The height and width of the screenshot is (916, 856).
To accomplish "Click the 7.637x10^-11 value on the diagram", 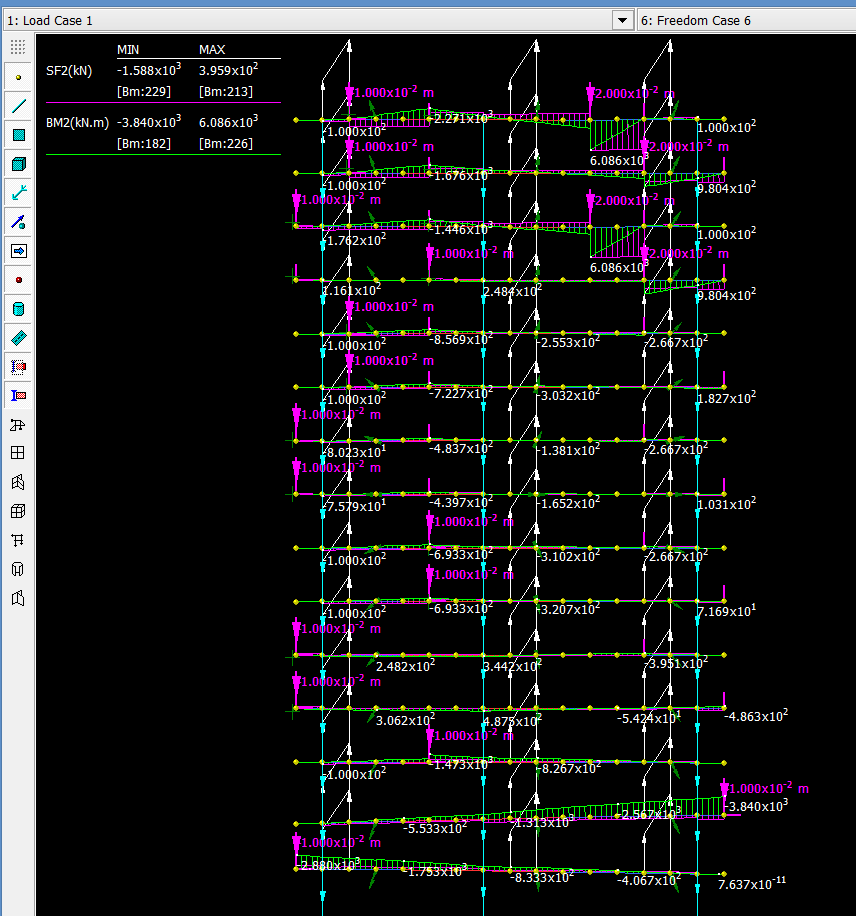I will click(x=752, y=883).
